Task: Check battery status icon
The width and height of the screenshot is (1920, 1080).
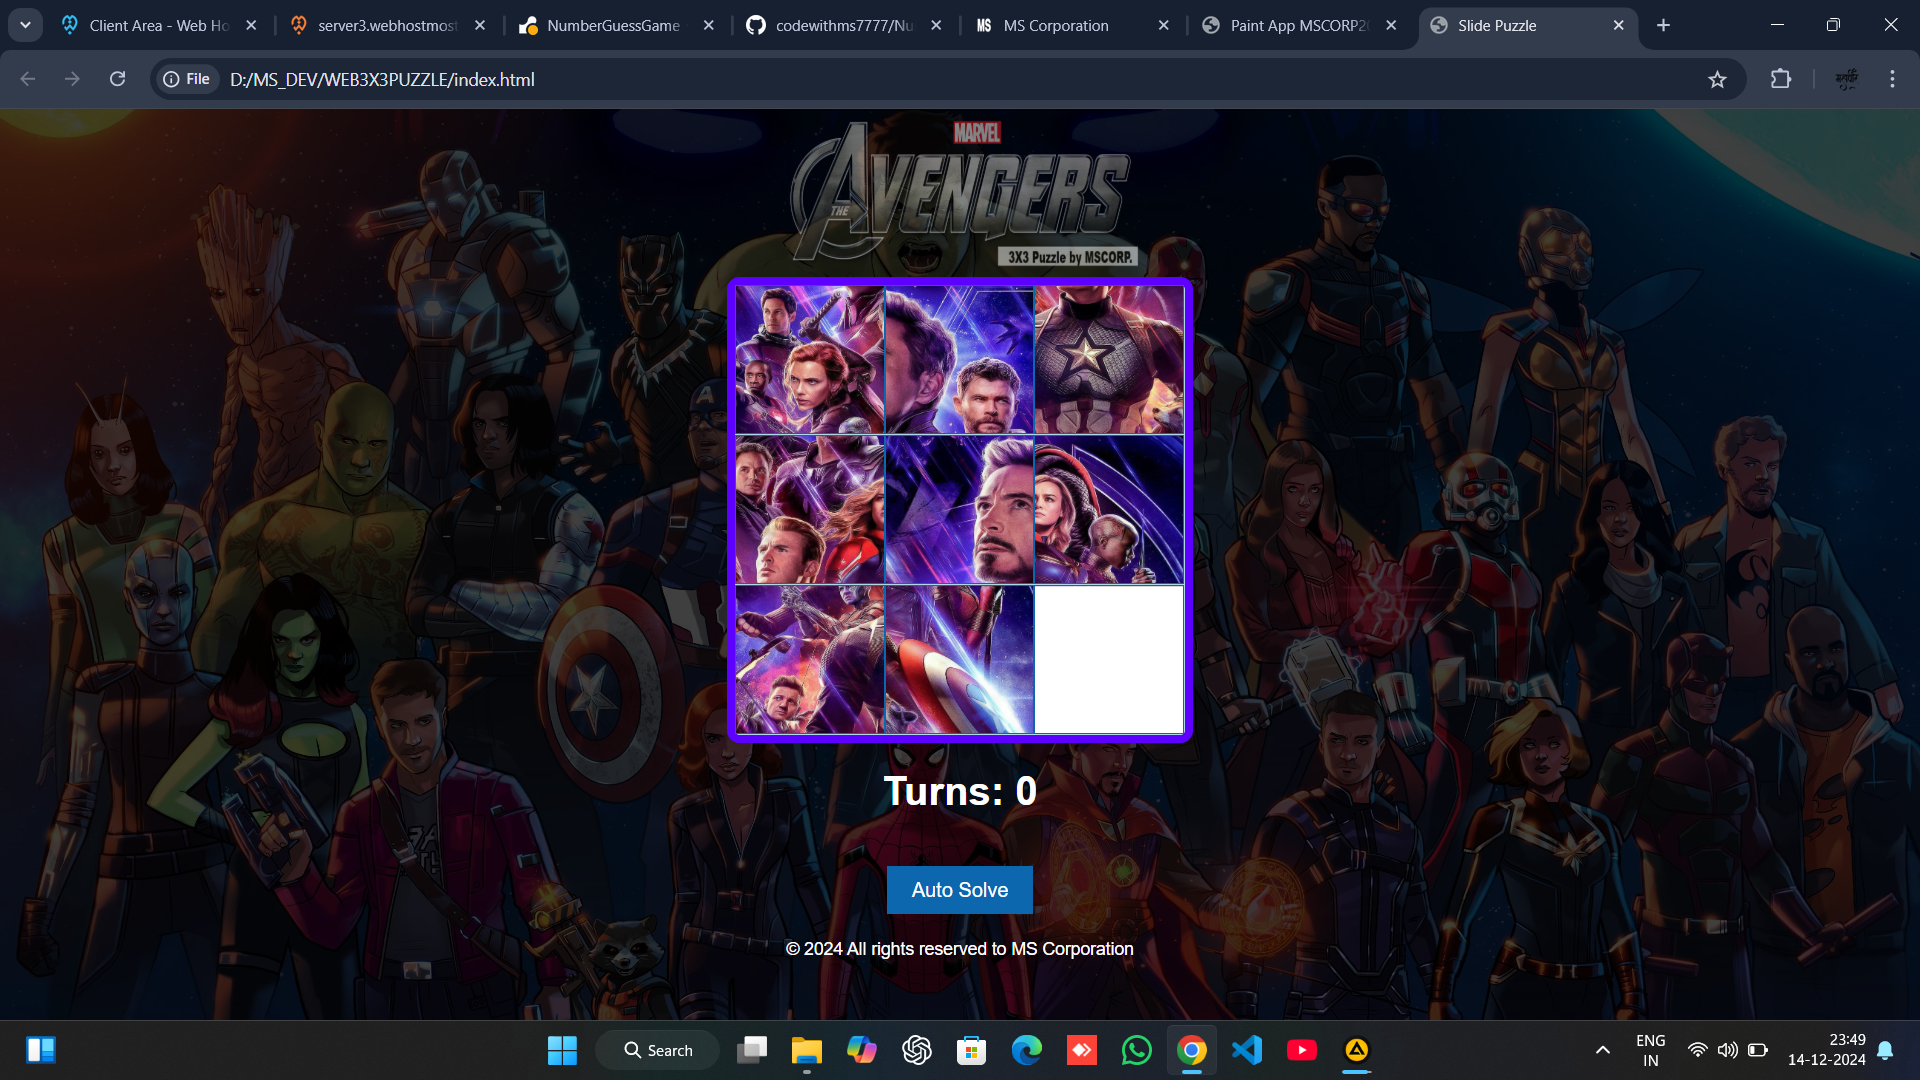Action: click(1758, 1050)
